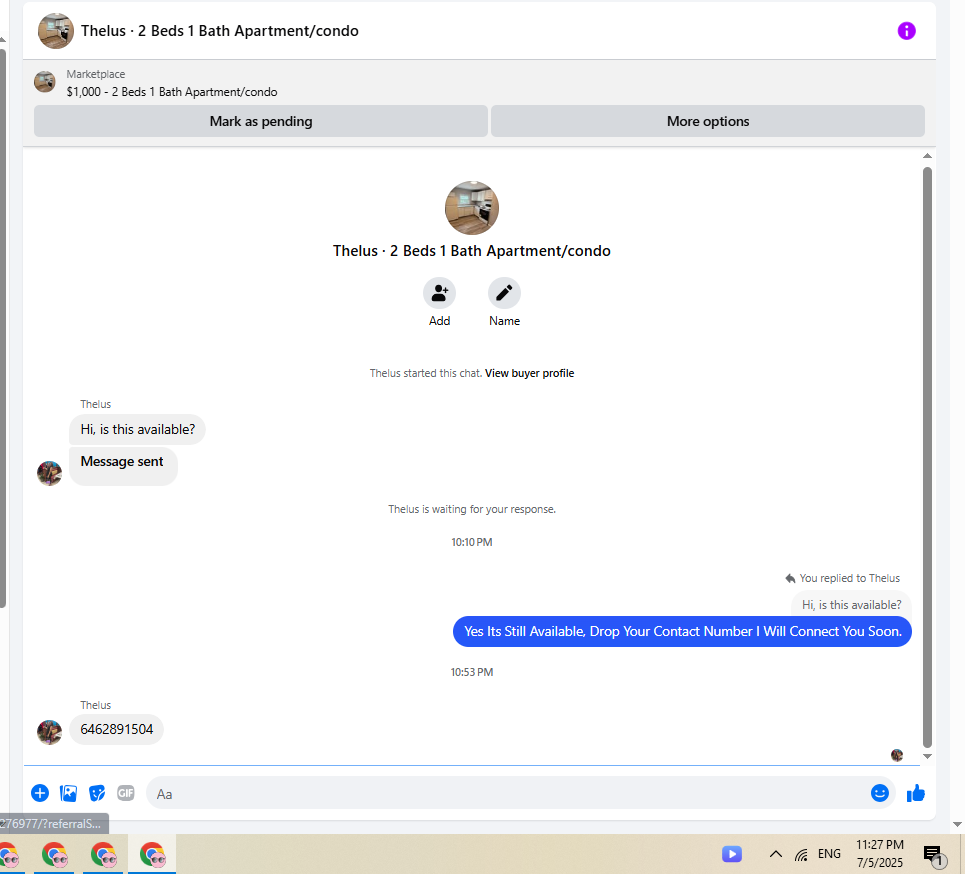Open More options for the listing
The height and width of the screenshot is (874, 965).
pyautogui.click(x=708, y=121)
